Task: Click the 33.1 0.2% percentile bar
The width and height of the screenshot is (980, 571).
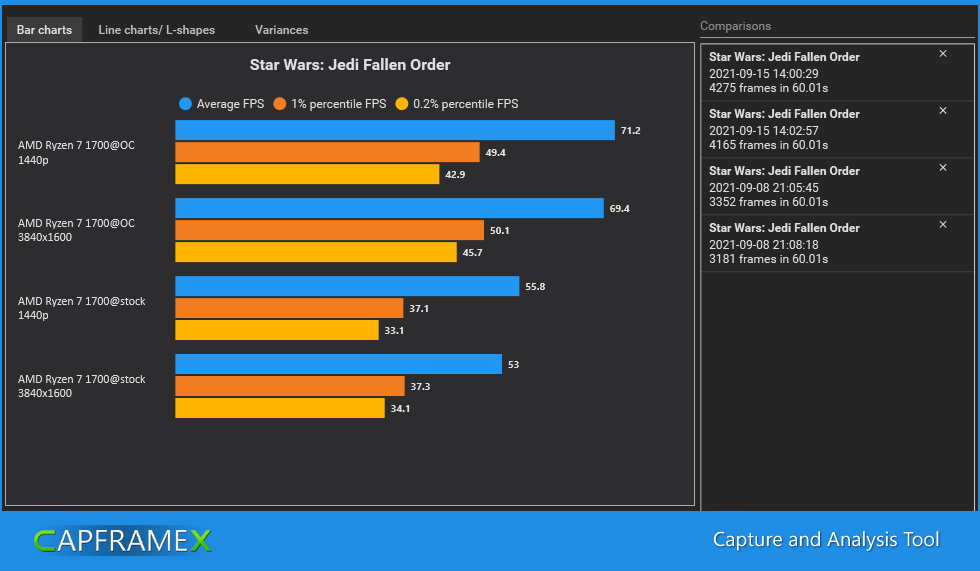Action: tap(277, 330)
